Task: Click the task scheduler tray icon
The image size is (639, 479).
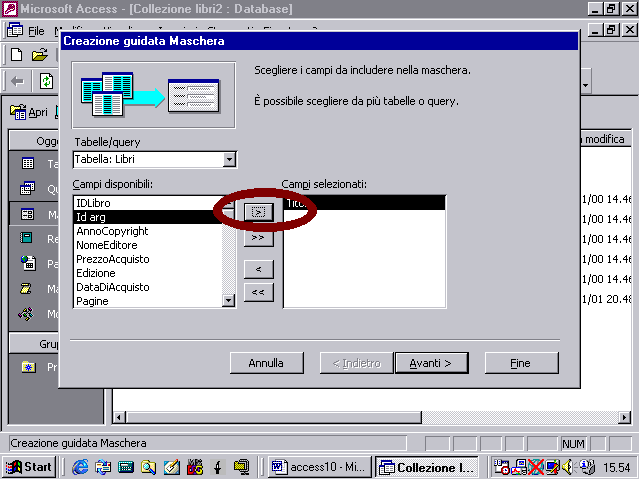Action: tap(501, 467)
